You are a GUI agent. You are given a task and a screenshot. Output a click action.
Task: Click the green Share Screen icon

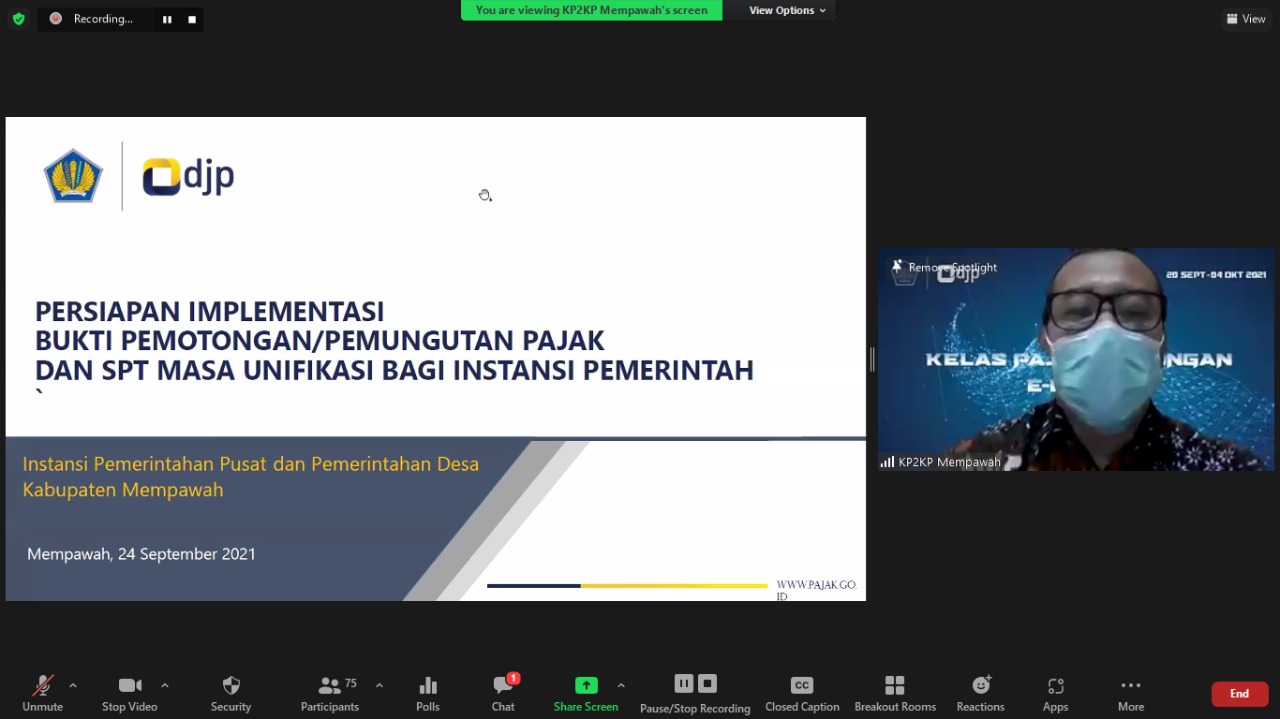[x=586, y=686]
